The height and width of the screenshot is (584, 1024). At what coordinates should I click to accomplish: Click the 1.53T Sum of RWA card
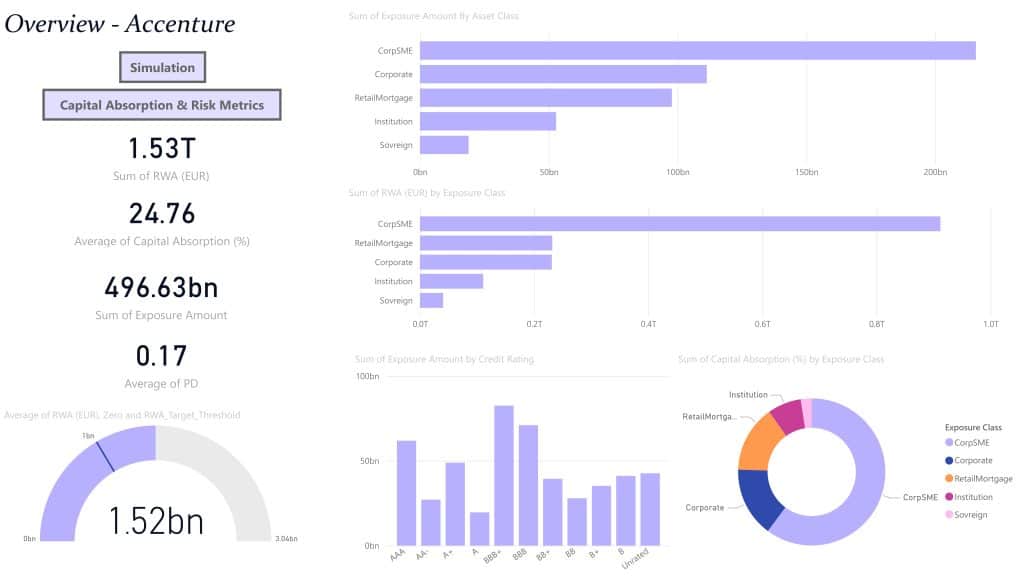162,159
